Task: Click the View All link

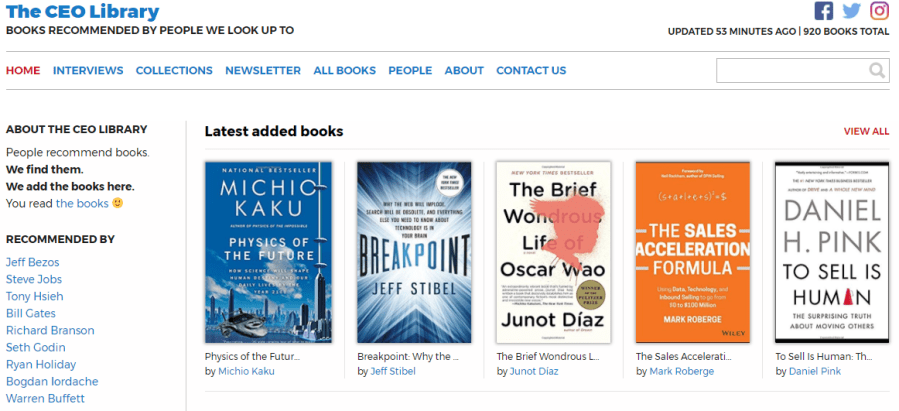Action: click(x=866, y=131)
